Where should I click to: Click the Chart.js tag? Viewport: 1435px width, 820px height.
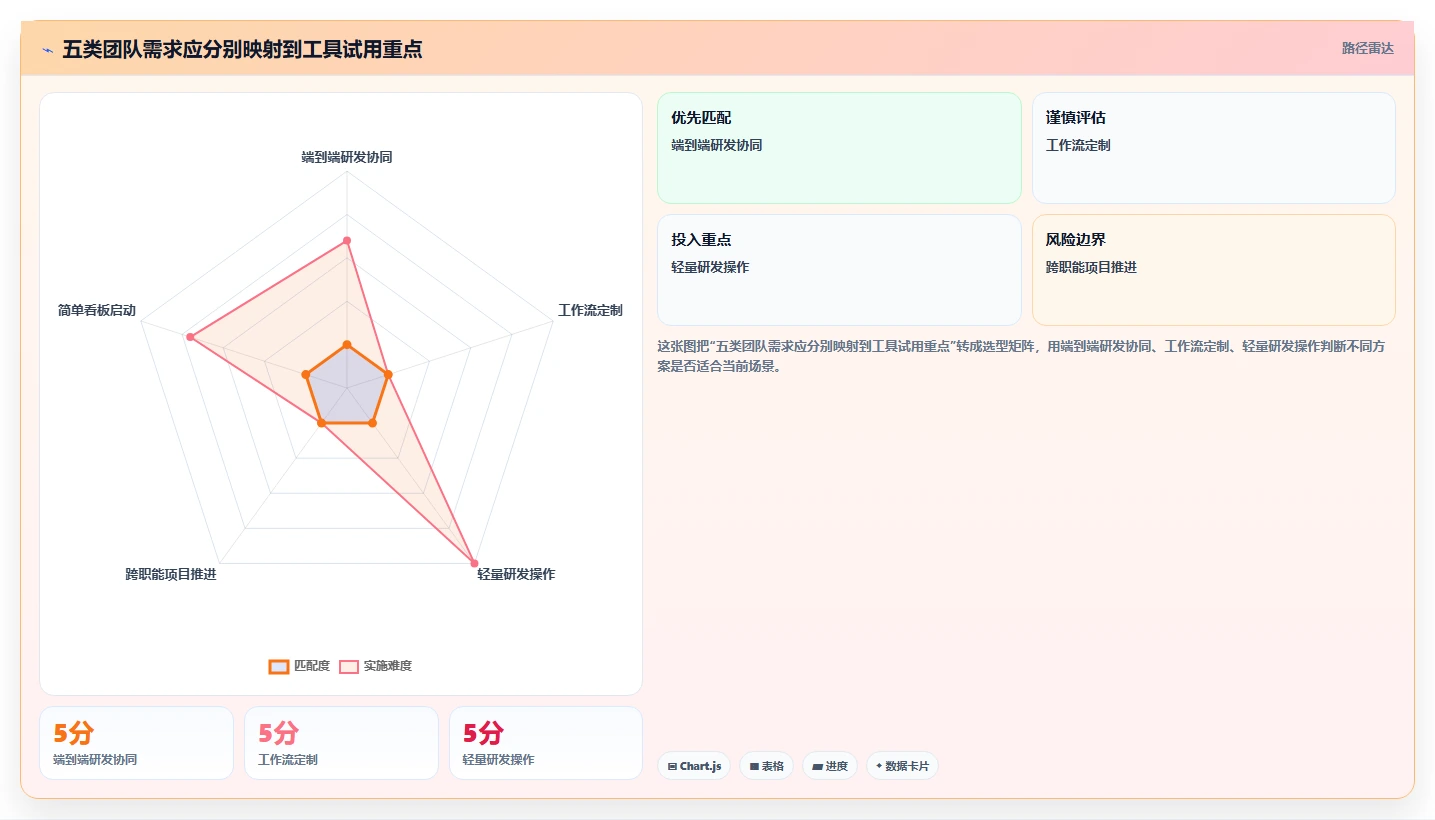[694, 766]
